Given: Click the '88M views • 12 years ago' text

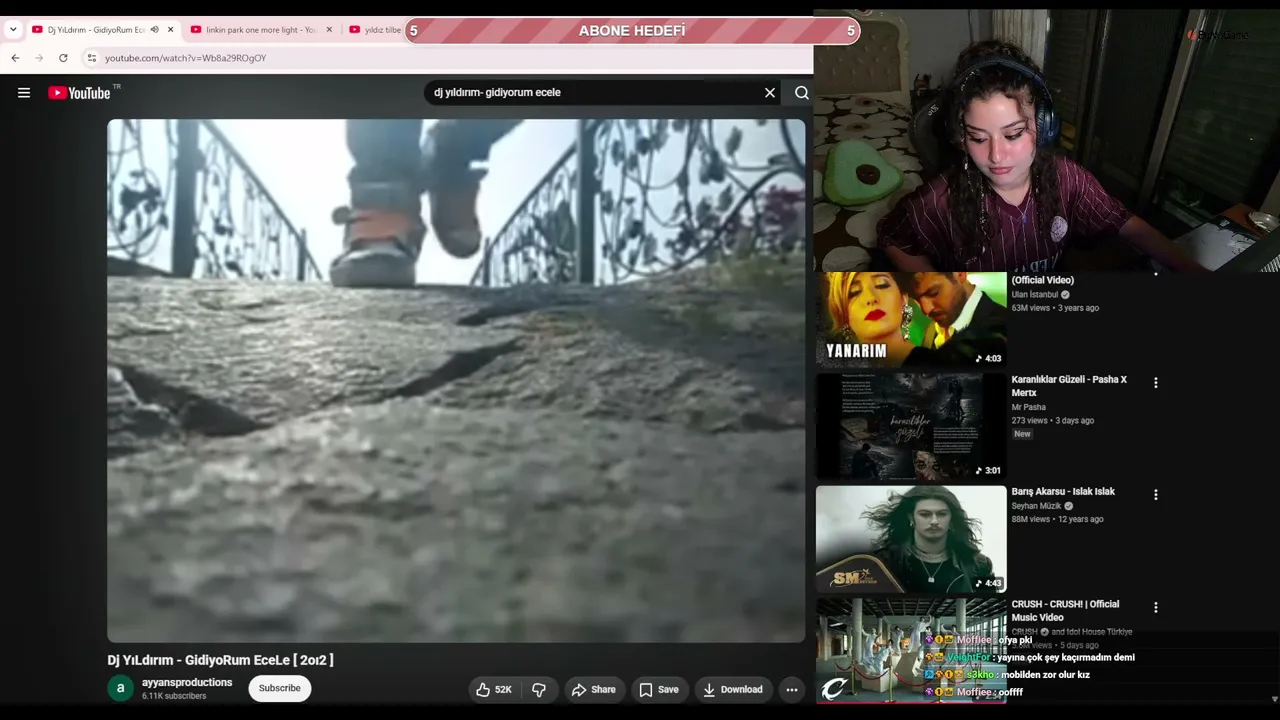Looking at the screenshot, I should click(1058, 520).
